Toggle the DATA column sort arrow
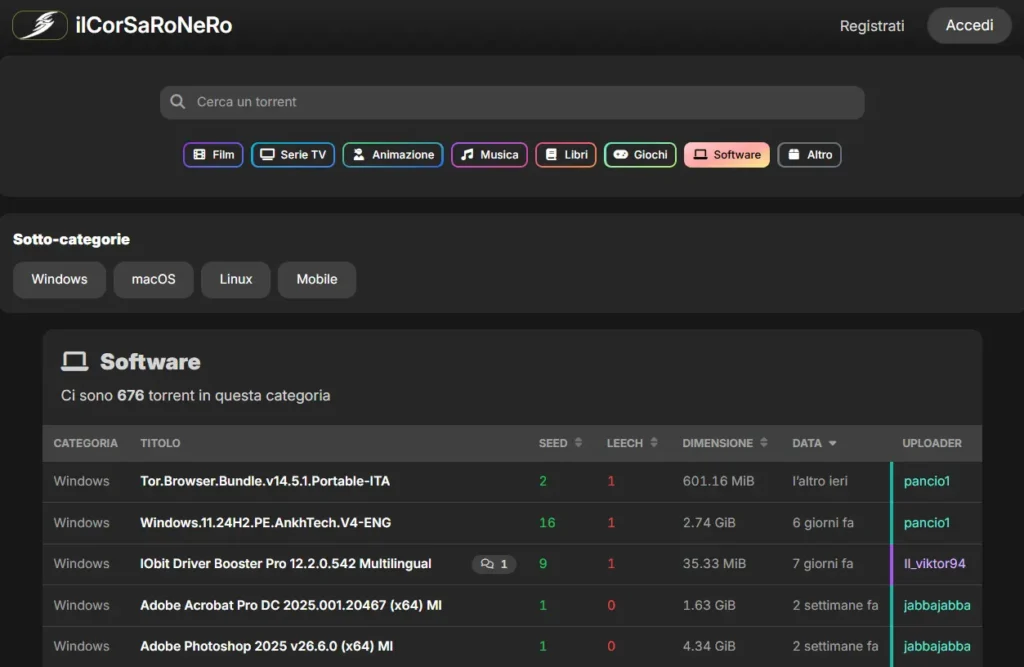 [833, 444]
